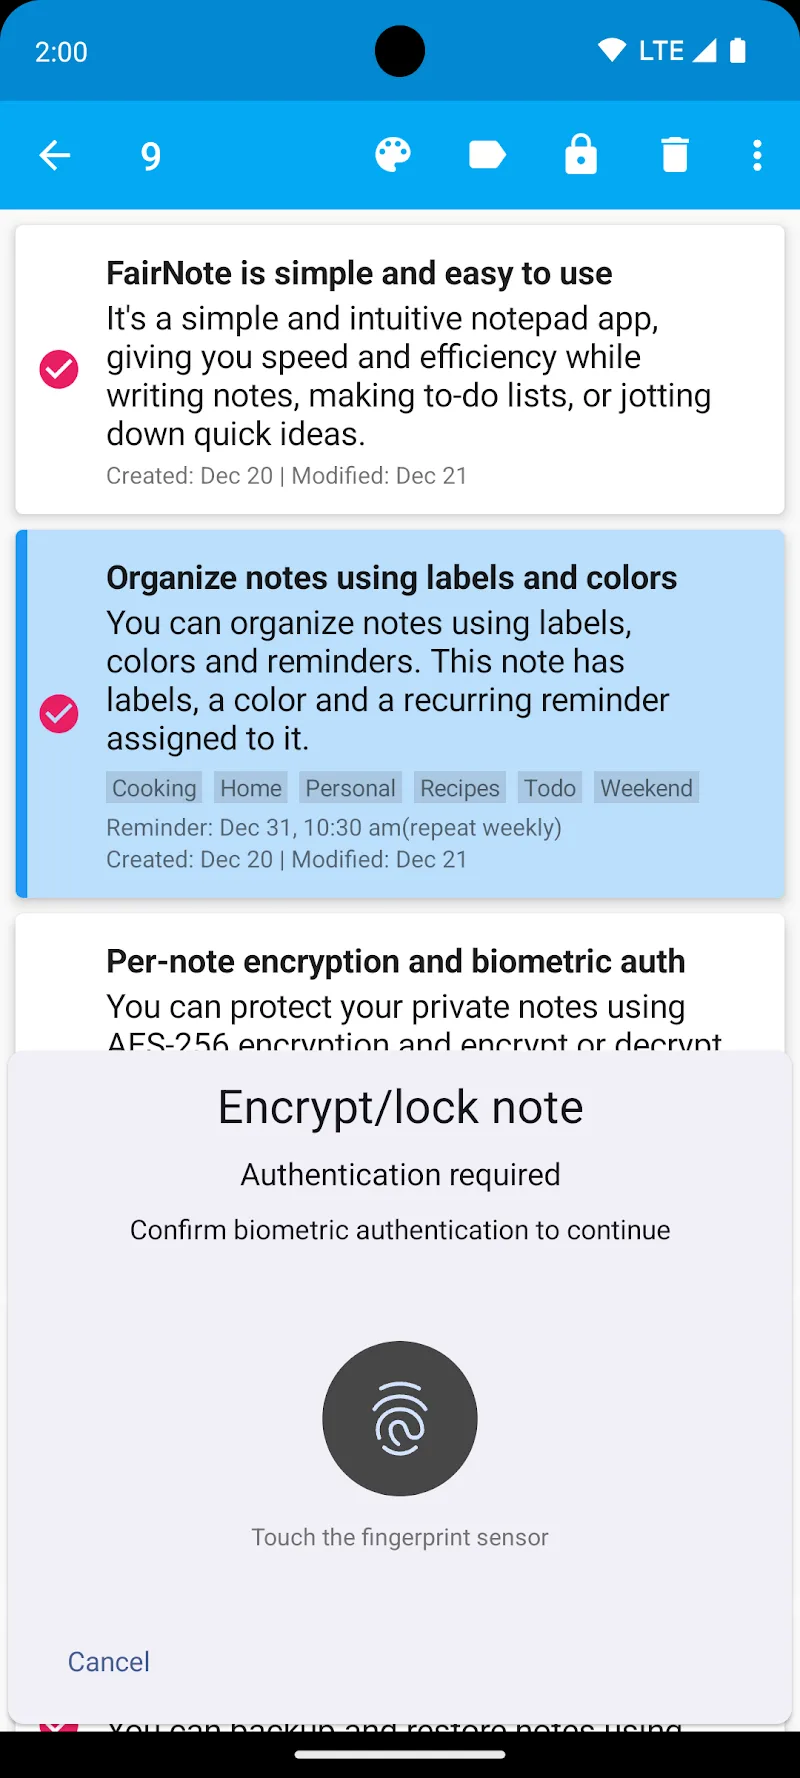This screenshot has height=1778, width=800.
Task: Select the label icon in the toolbar
Action: pos(487,155)
